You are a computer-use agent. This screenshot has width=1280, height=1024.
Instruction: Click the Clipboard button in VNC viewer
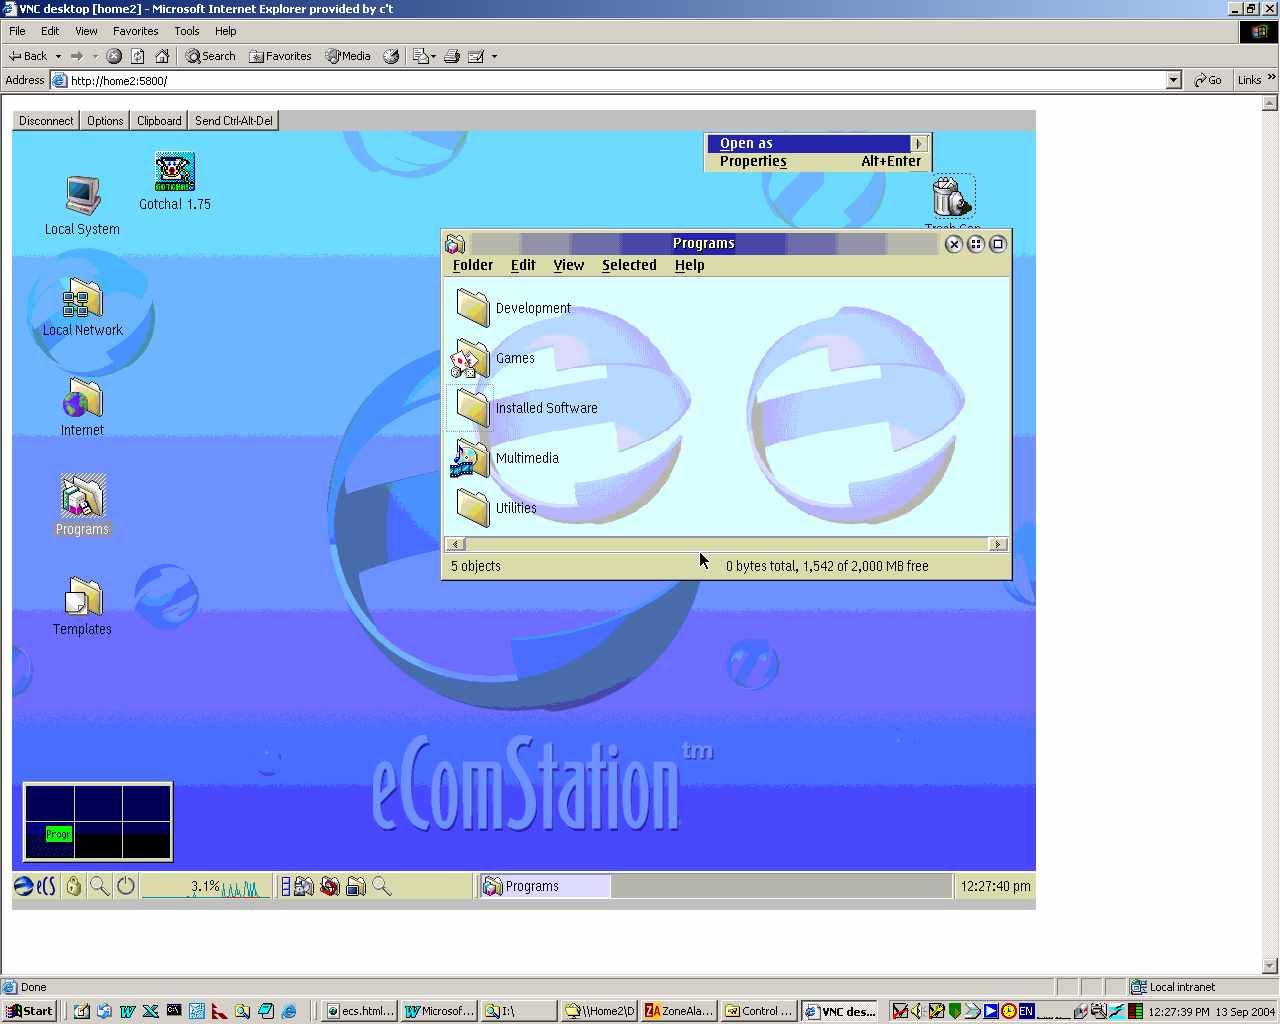point(159,121)
